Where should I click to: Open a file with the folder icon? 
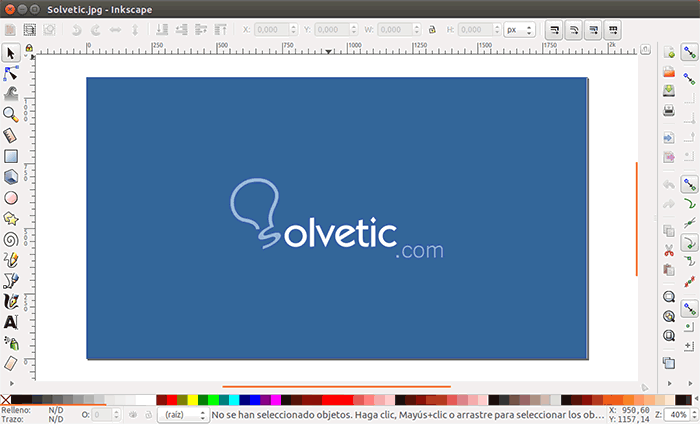tap(669, 71)
